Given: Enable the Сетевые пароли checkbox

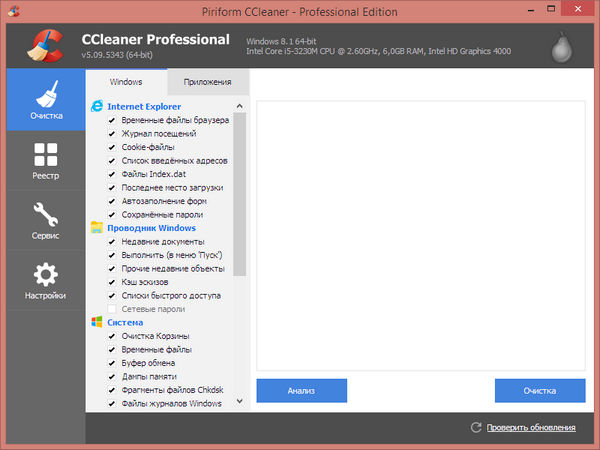Looking at the screenshot, I should tap(112, 309).
